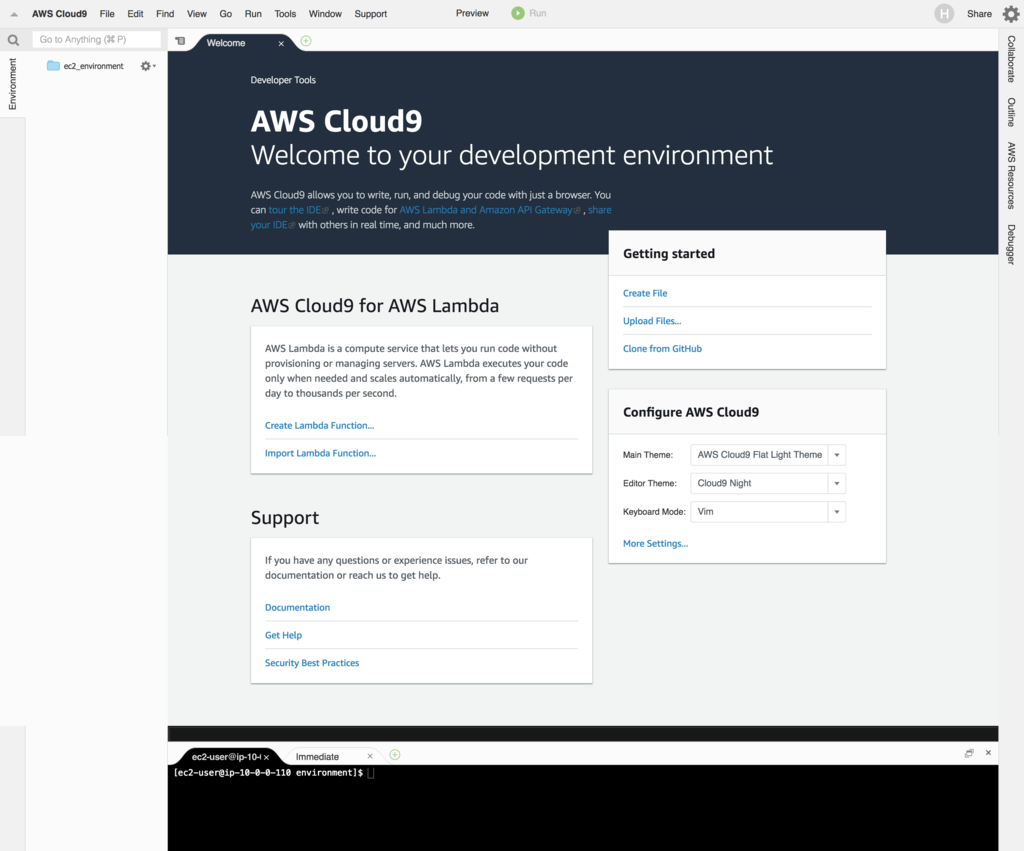Click the search magnifier icon in left sidebar

[13, 40]
